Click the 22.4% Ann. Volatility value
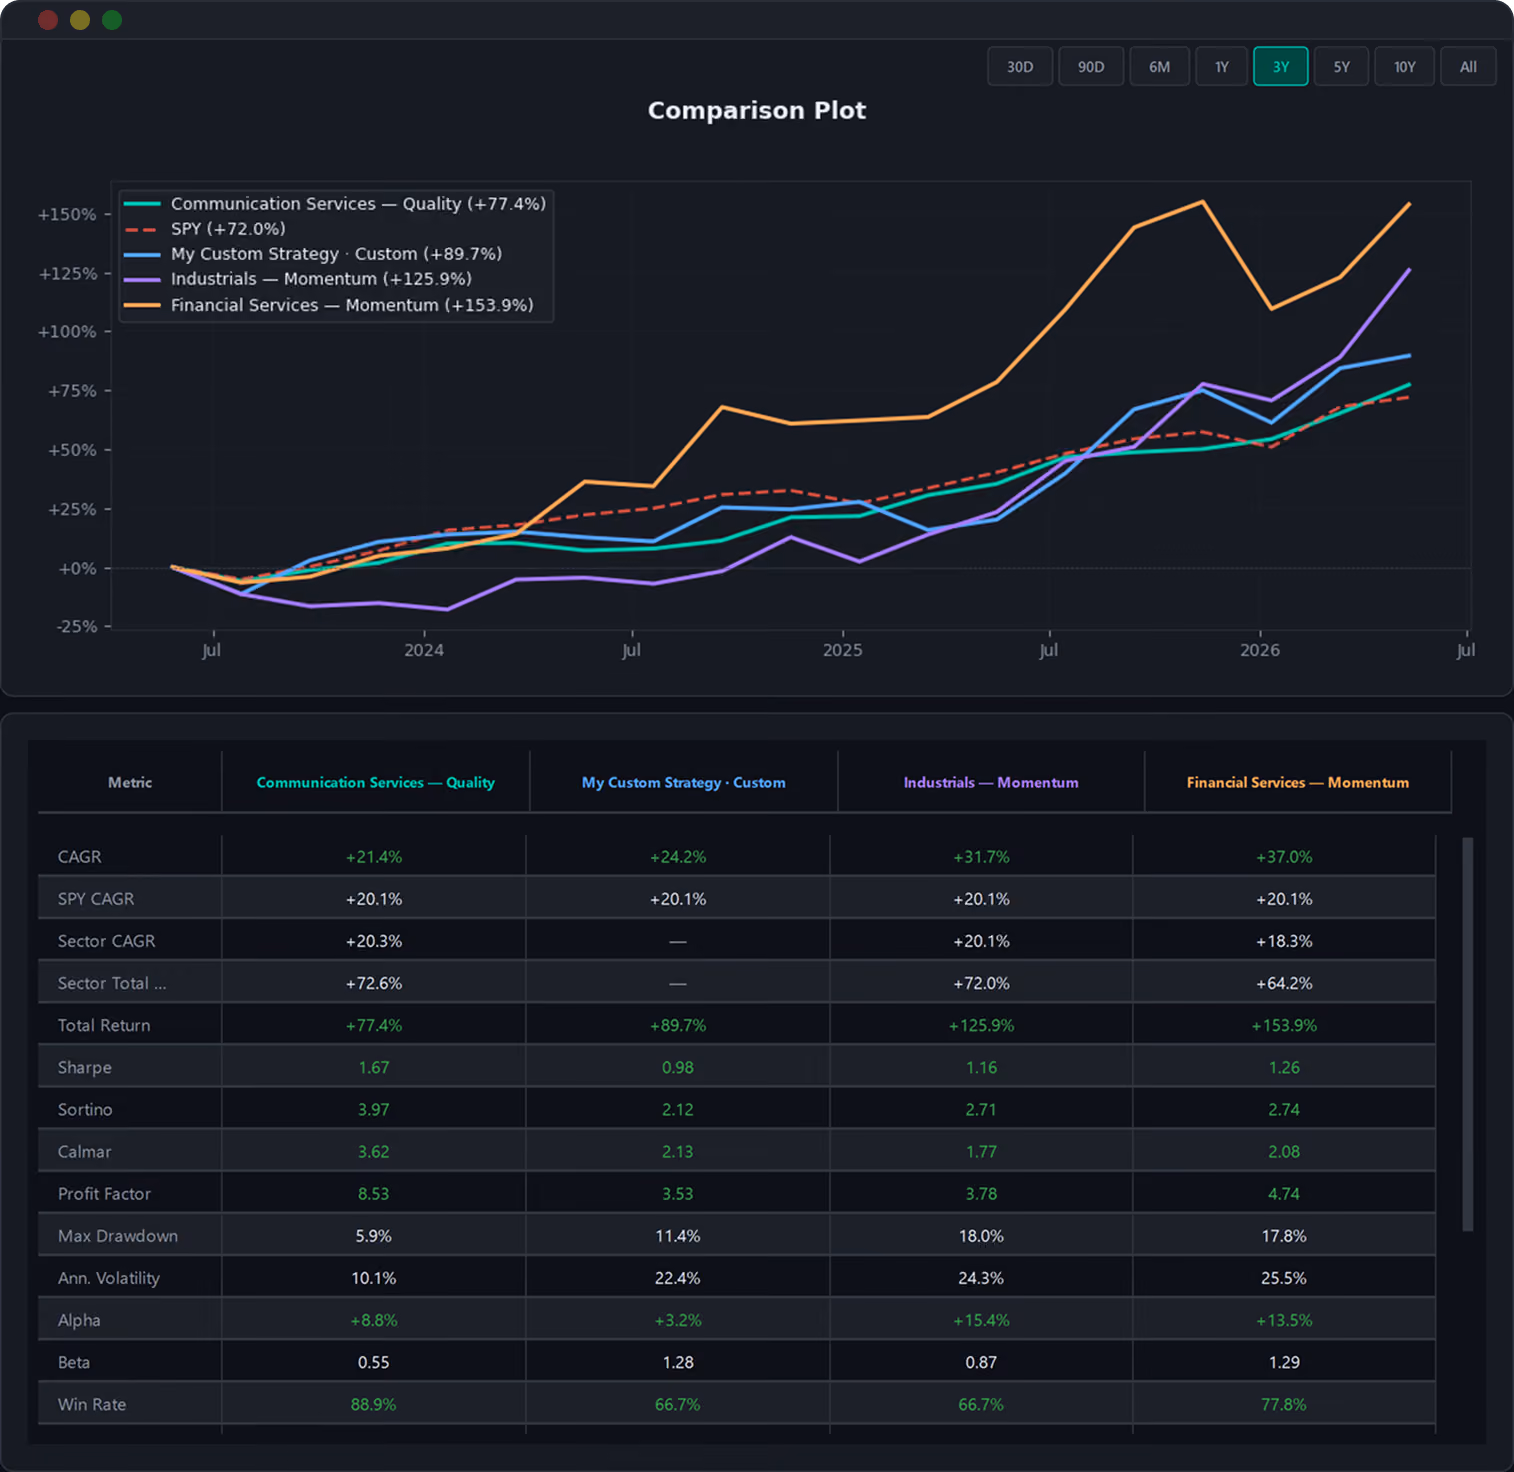 point(678,1278)
